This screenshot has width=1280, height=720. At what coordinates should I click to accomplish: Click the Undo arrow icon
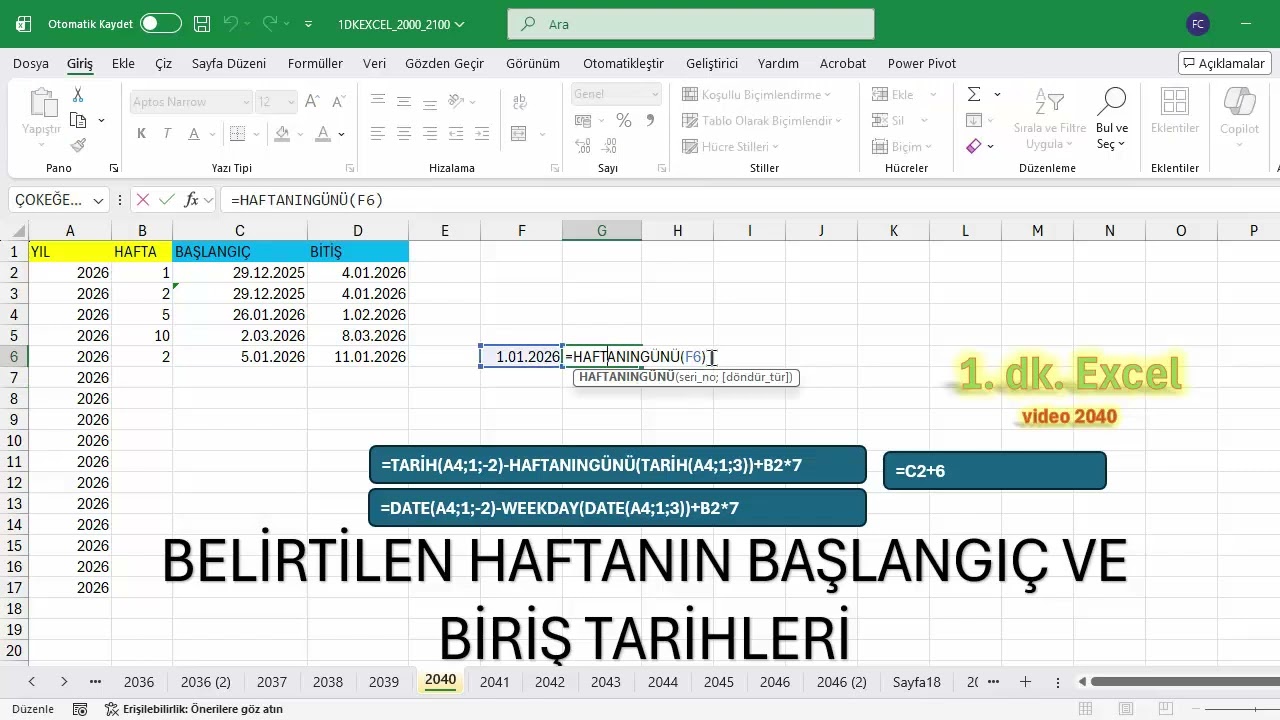tap(231, 23)
